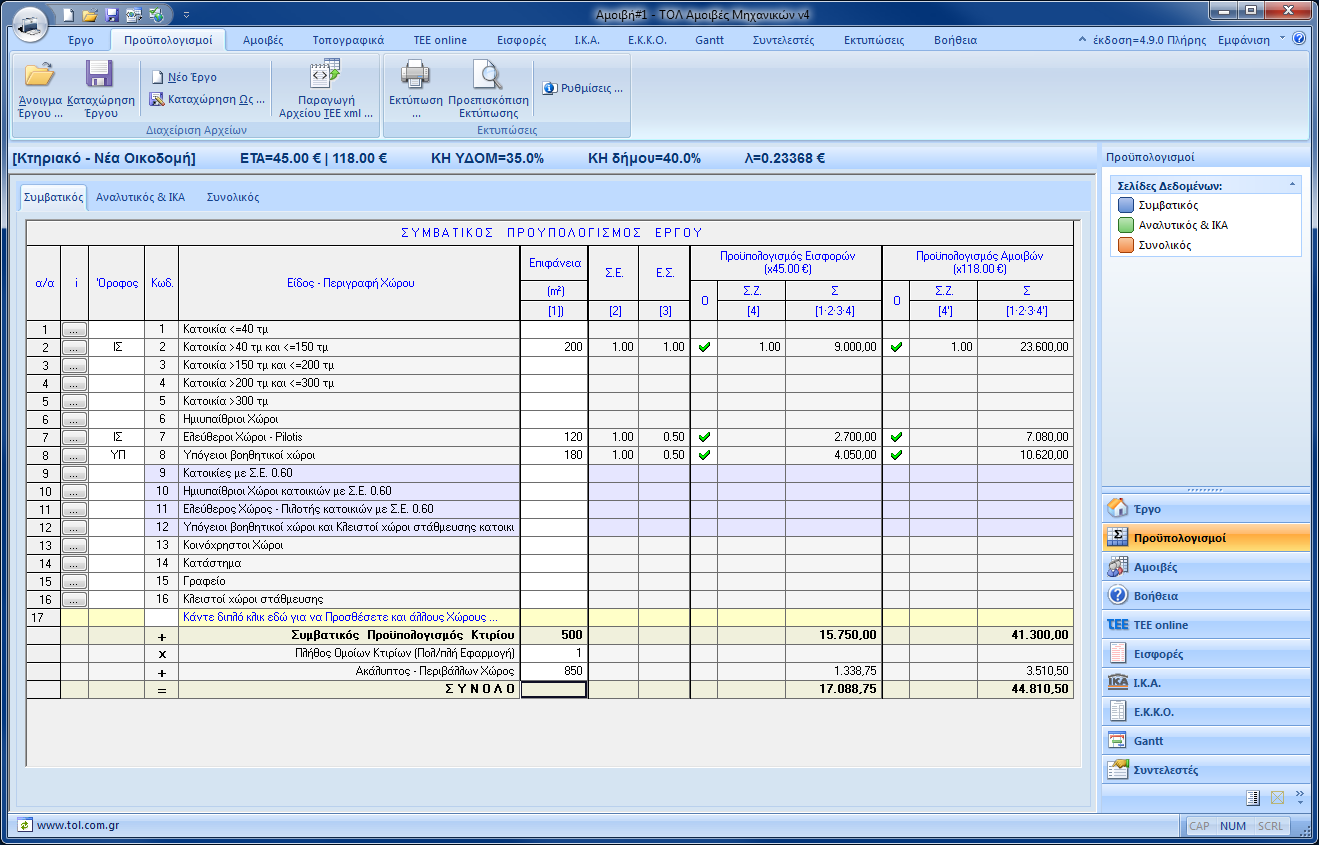
Task: Open Βοήθεια in the side navigation
Action: point(1204,596)
